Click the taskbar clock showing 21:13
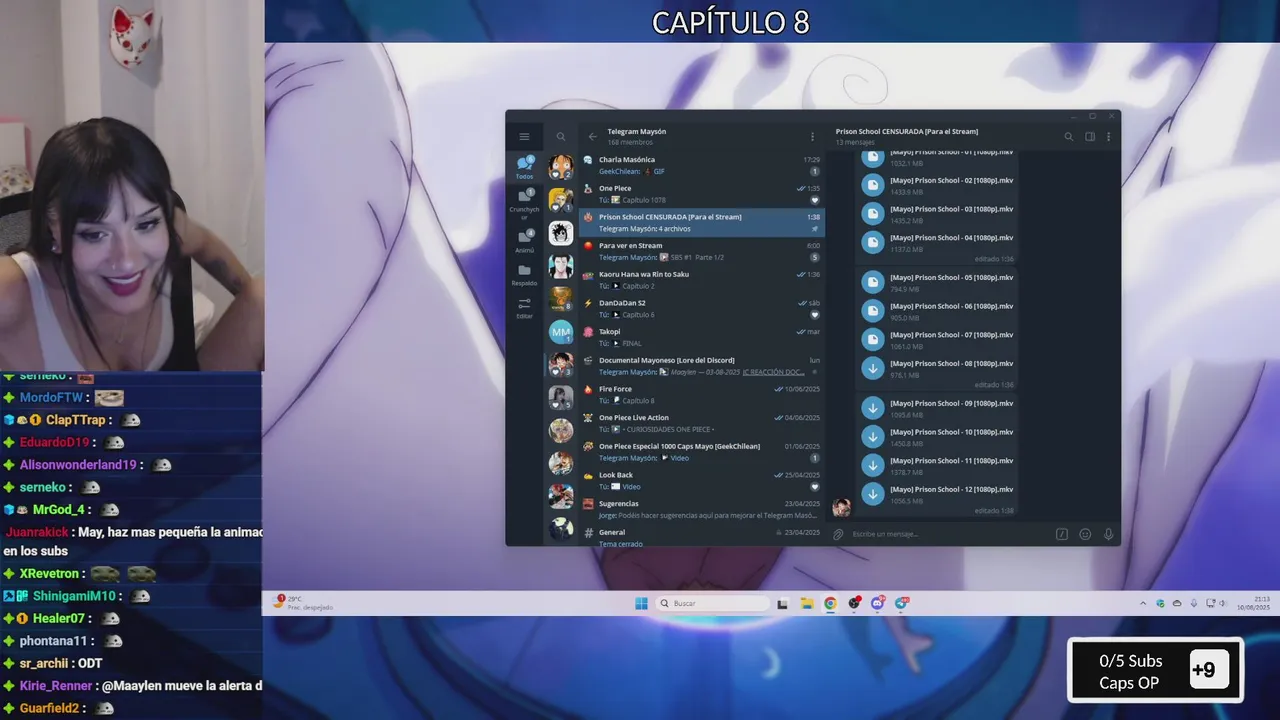Viewport: 1280px width, 720px height. pyautogui.click(x=1253, y=603)
